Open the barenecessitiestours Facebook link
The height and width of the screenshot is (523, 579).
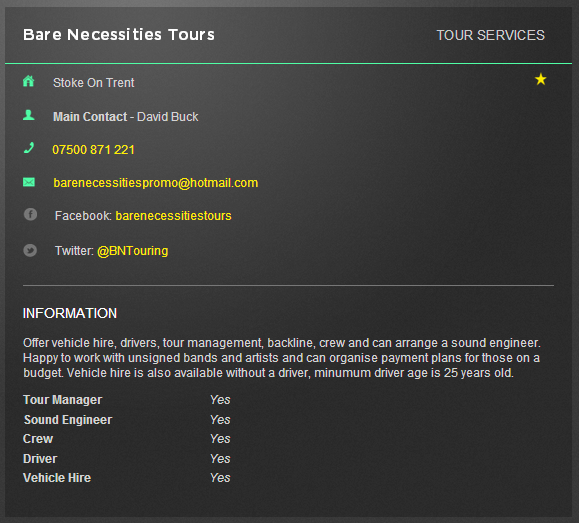(x=174, y=216)
